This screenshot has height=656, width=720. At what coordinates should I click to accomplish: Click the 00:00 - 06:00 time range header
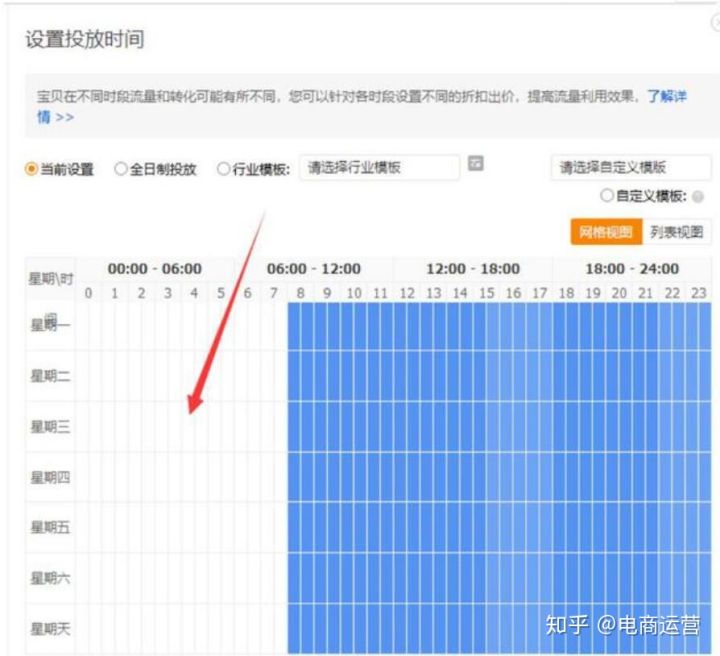(x=154, y=269)
